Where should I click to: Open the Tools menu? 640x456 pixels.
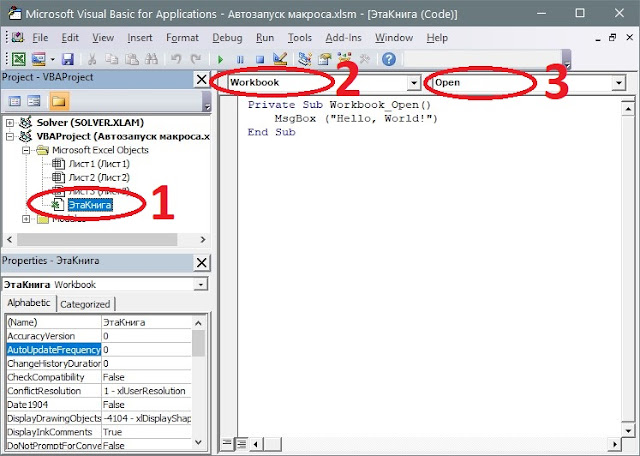pos(300,38)
